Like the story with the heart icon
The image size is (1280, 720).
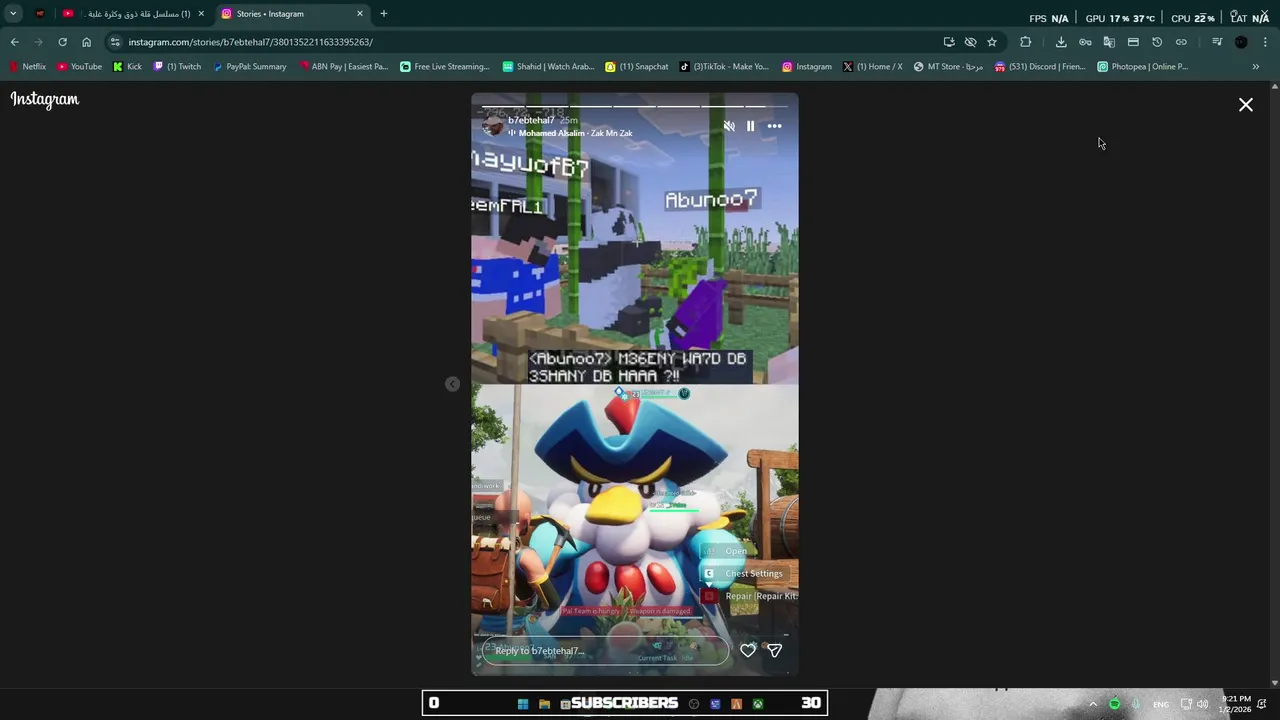point(748,650)
